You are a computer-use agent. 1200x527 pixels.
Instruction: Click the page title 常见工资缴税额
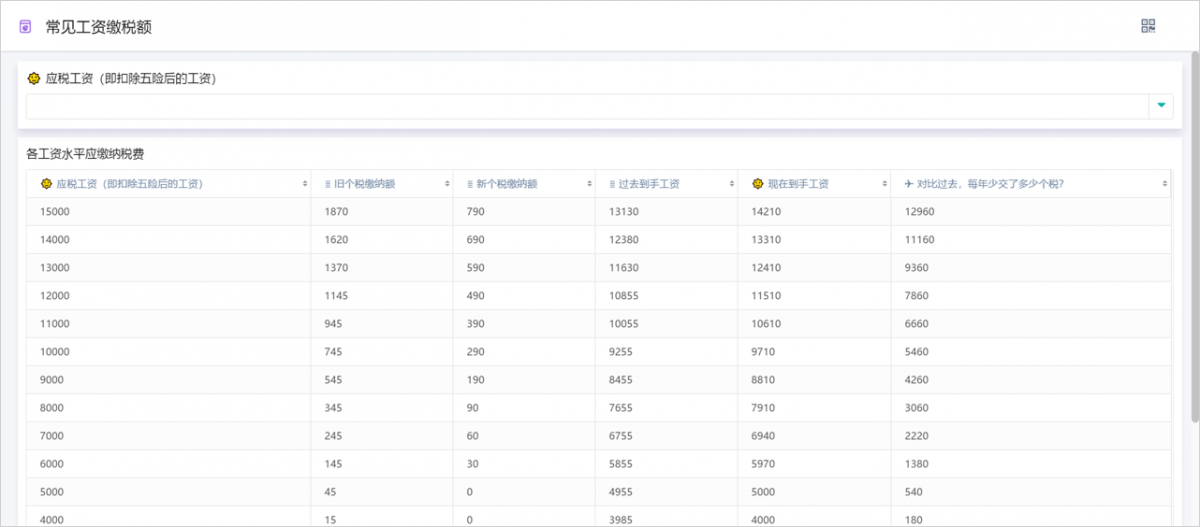[99, 27]
